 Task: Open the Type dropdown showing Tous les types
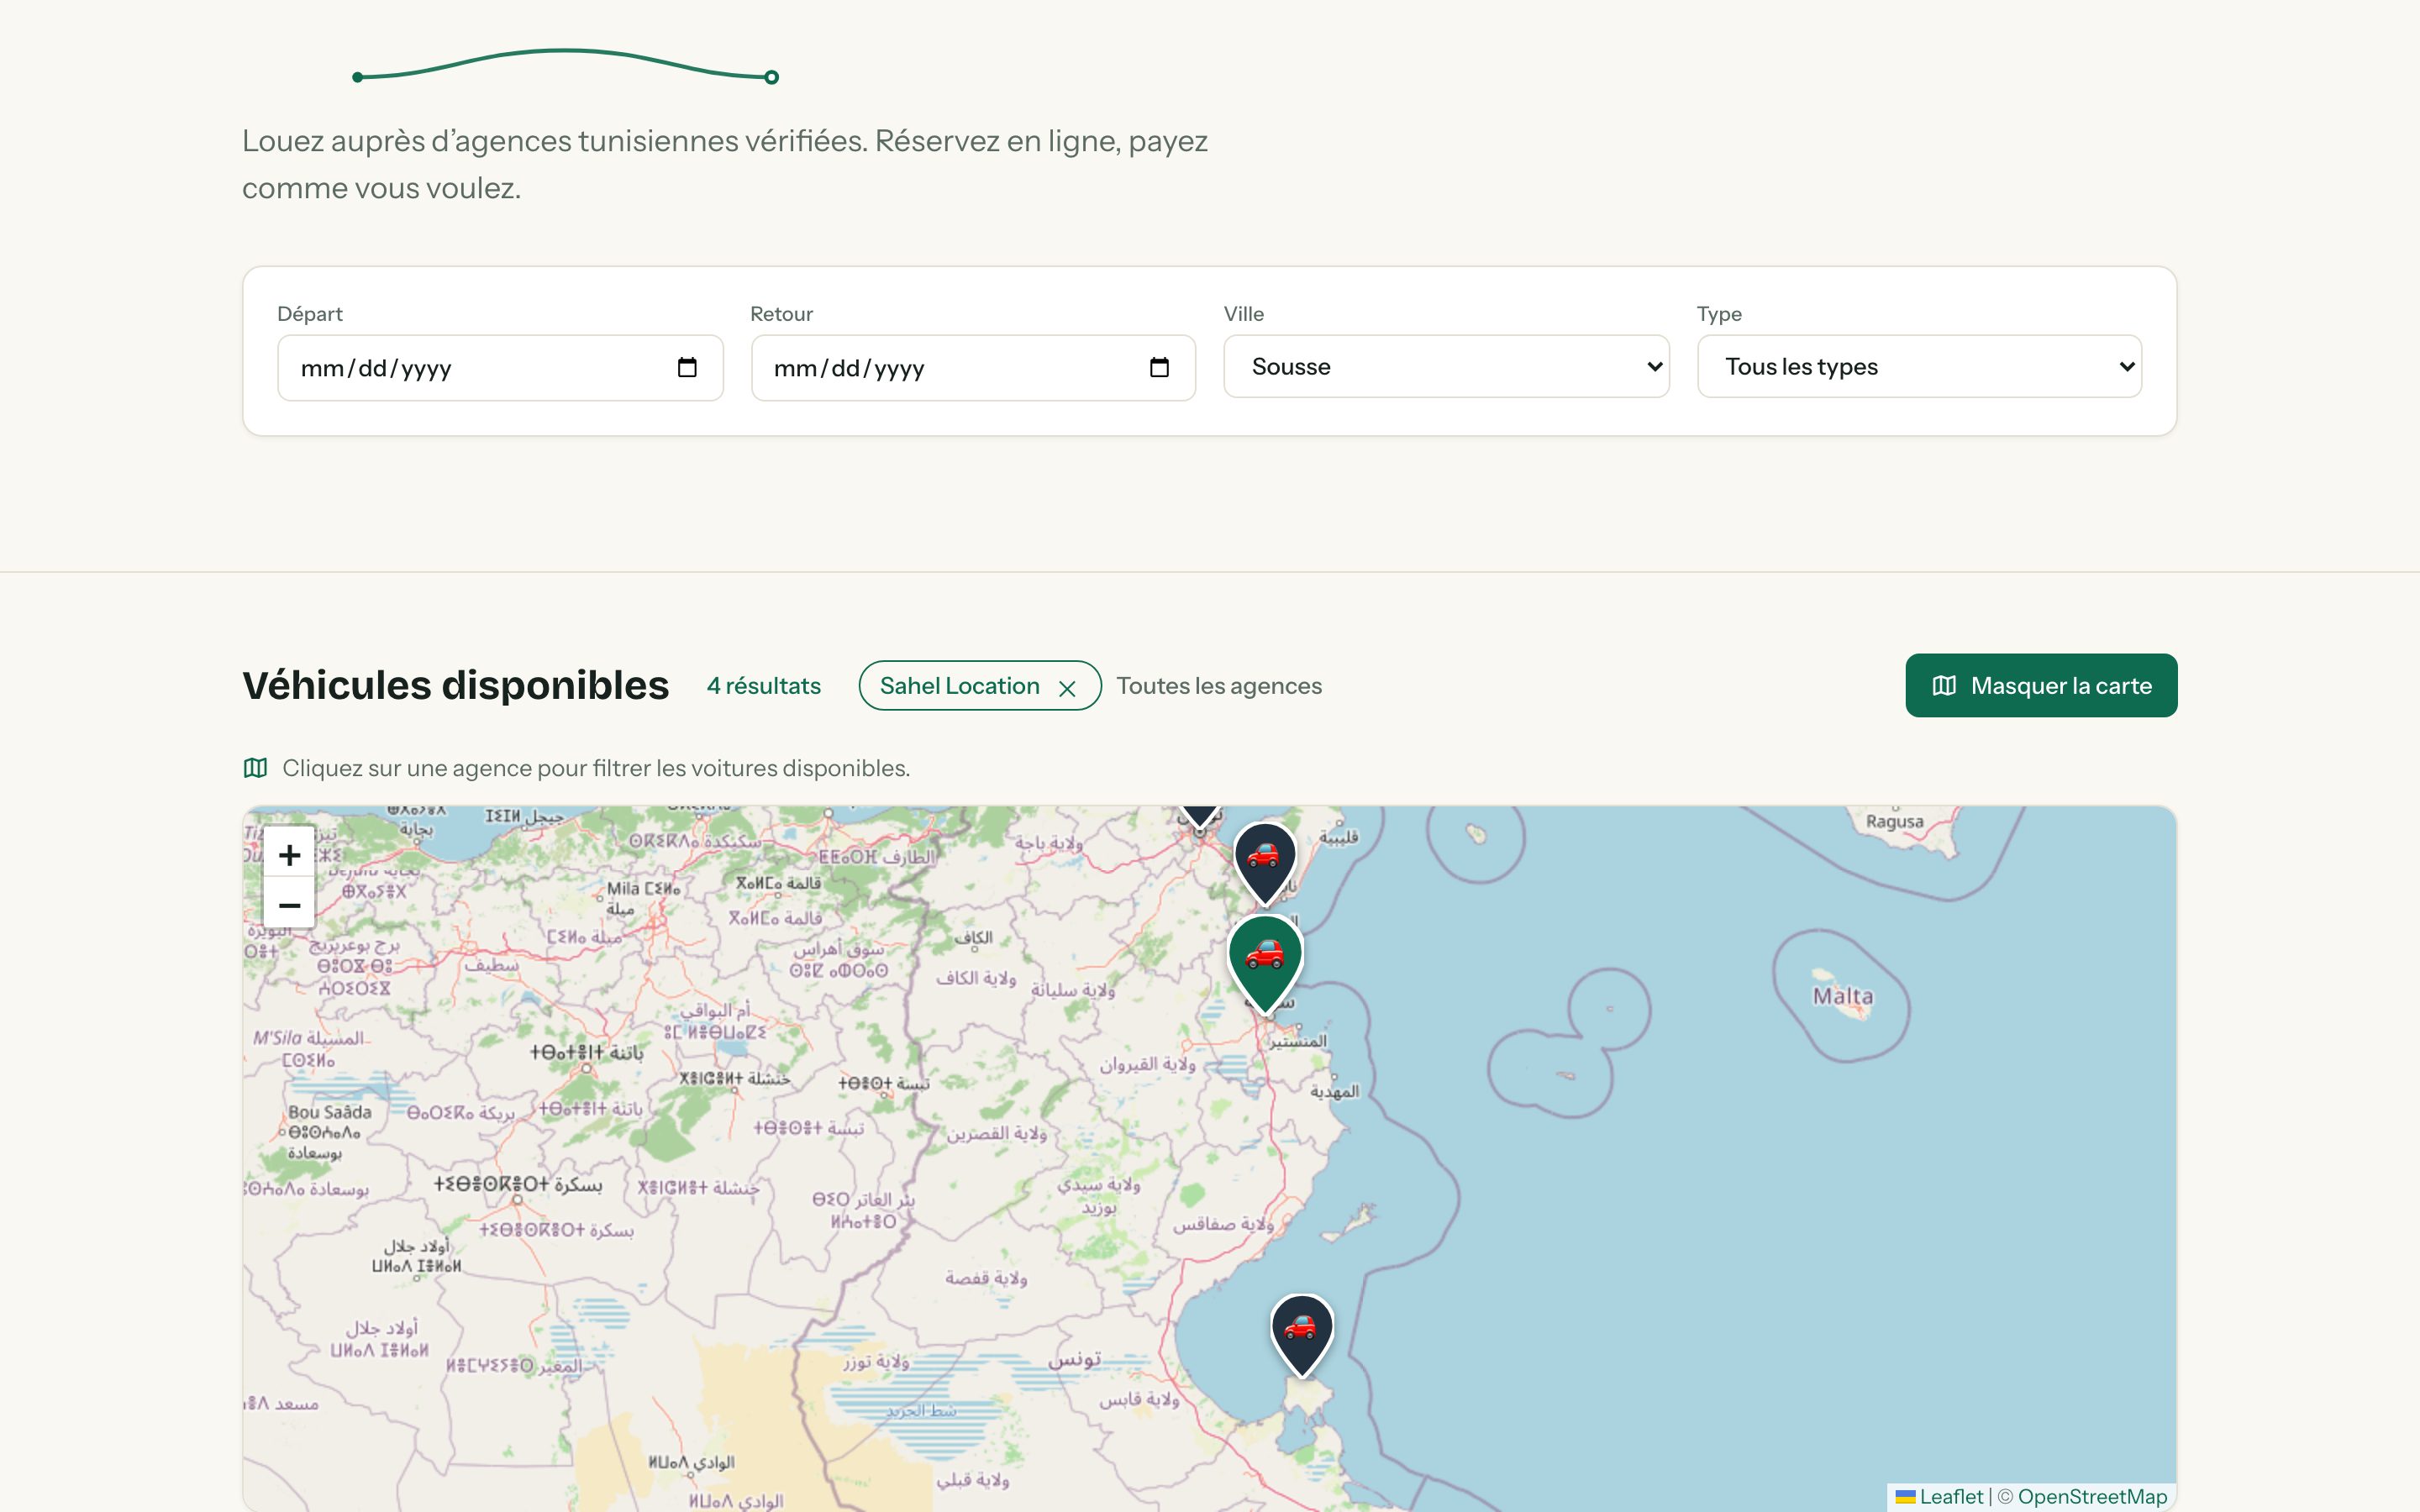pyautogui.click(x=1919, y=366)
